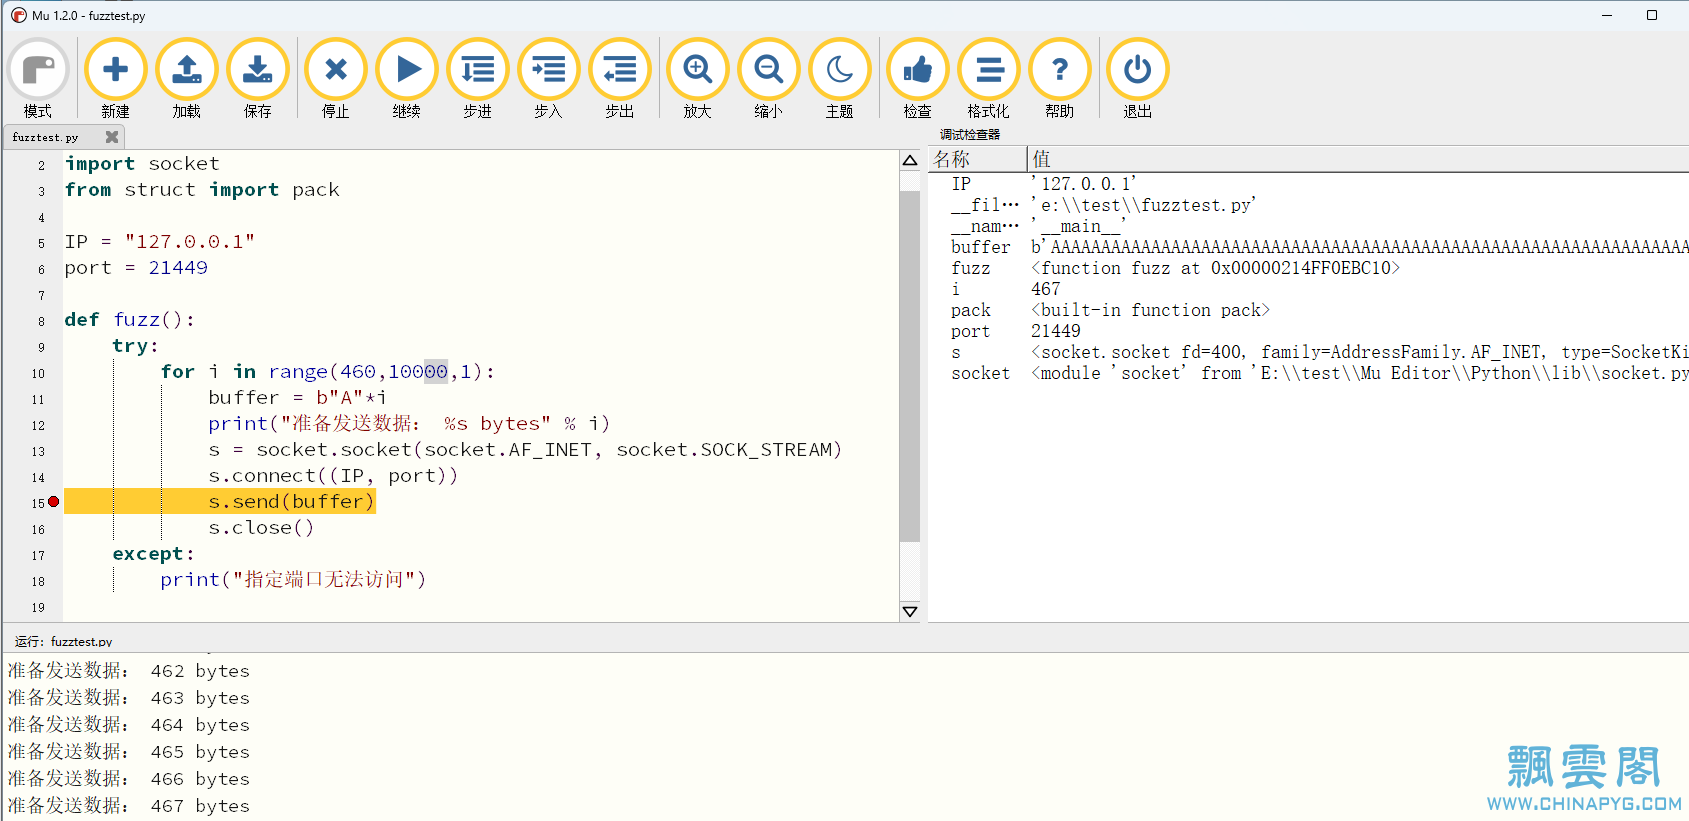This screenshot has height=821, width=1689.
Task: Click the port = 21449 code line
Action: 136,268
